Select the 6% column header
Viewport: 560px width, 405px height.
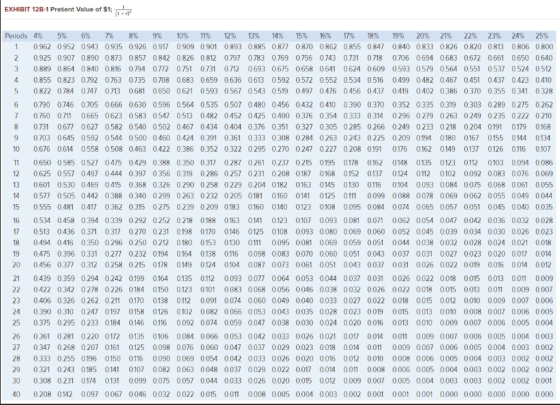click(85, 36)
